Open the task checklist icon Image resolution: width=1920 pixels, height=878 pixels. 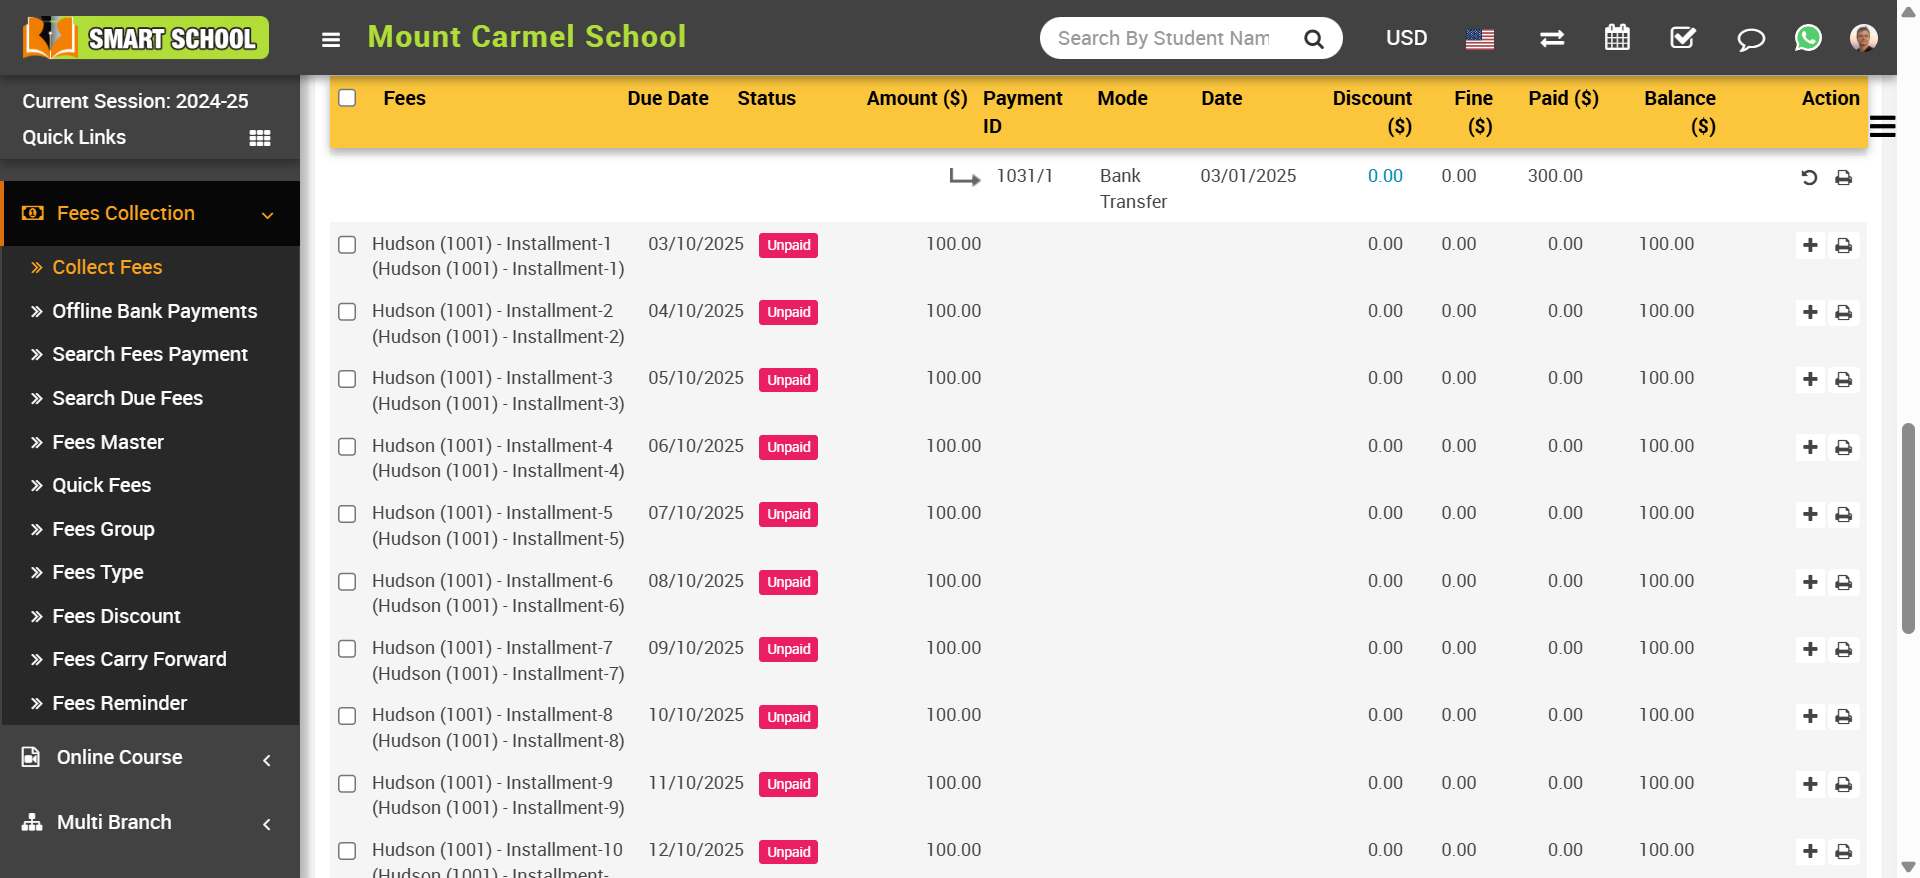point(1683,38)
